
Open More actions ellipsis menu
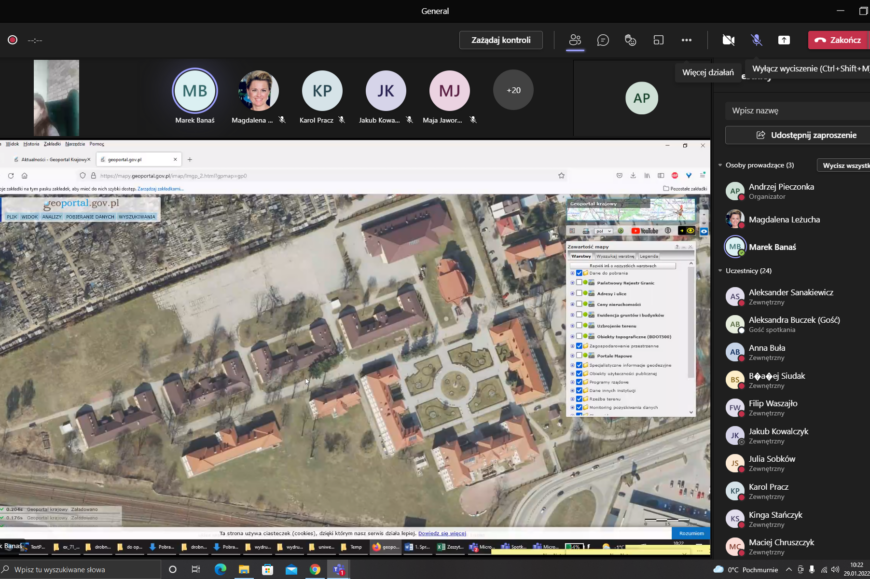(x=686, y=40)
